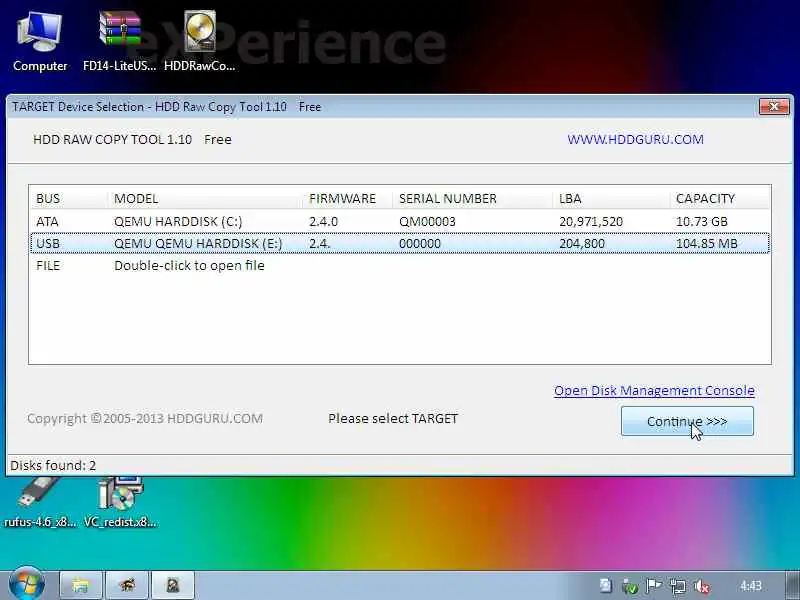Select the HDDRawCo... desktop shortcut
Screen dimensions: 800x600
pyautogui.click(x=199, y=42)
